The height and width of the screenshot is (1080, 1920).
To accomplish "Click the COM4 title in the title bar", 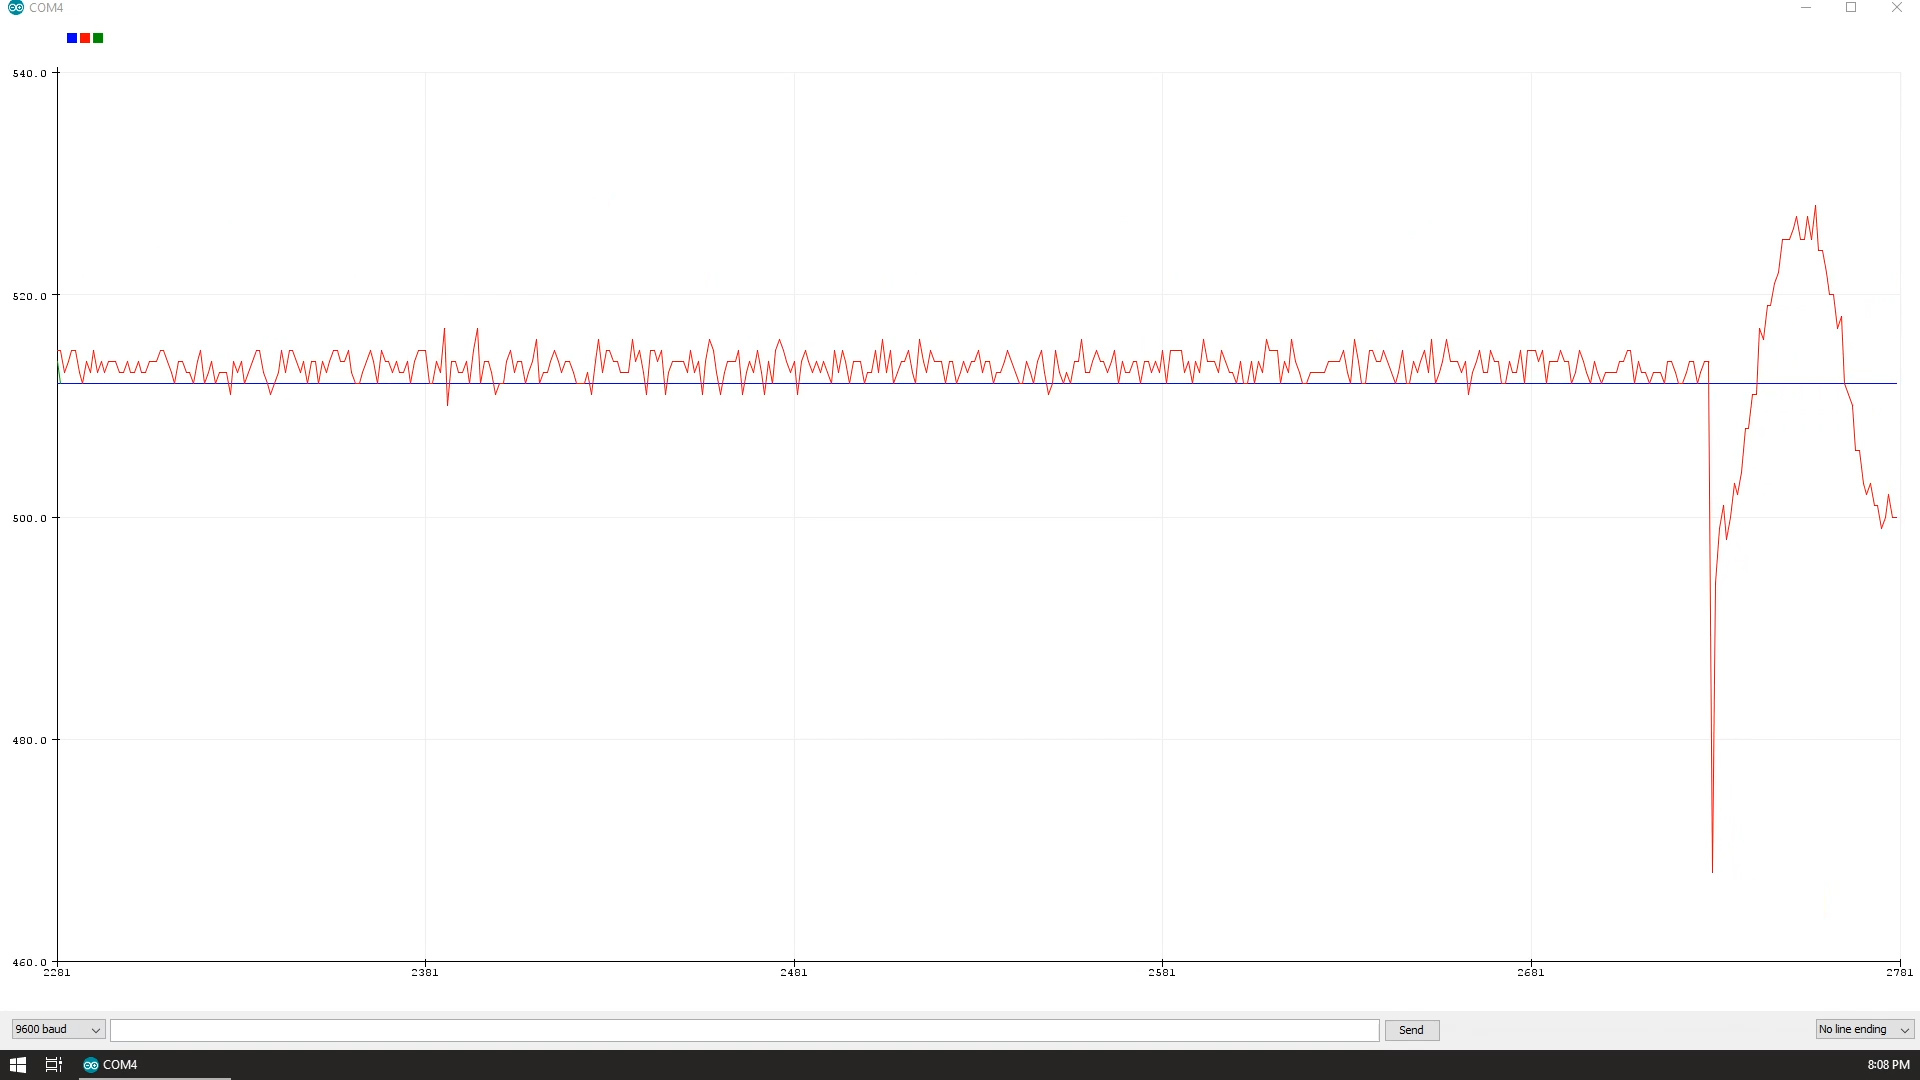I will [x=44, y=7].
